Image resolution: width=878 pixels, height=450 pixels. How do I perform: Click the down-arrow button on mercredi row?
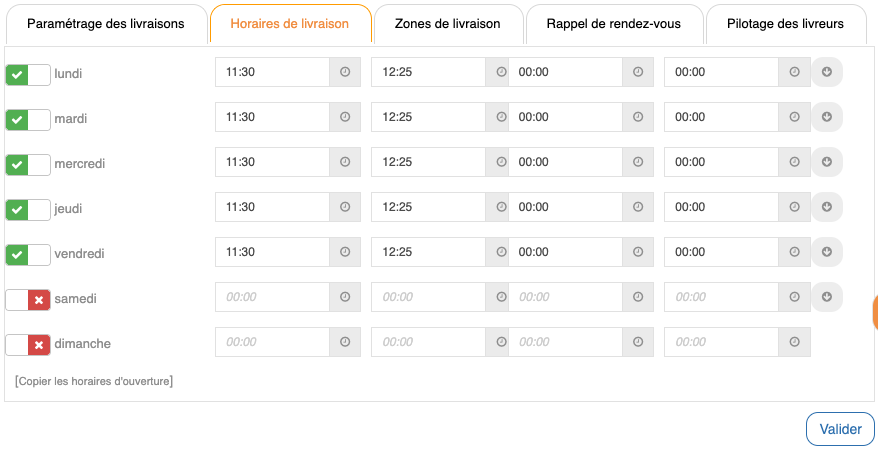827,162
